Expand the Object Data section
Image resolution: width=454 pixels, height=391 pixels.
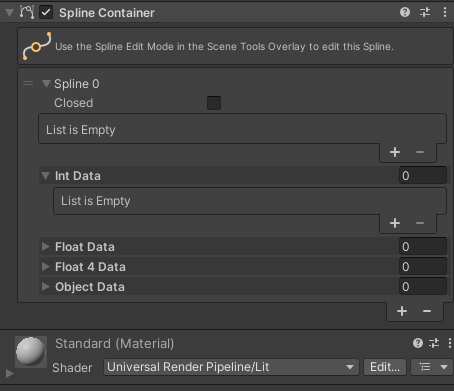click(x=46, y=287)
